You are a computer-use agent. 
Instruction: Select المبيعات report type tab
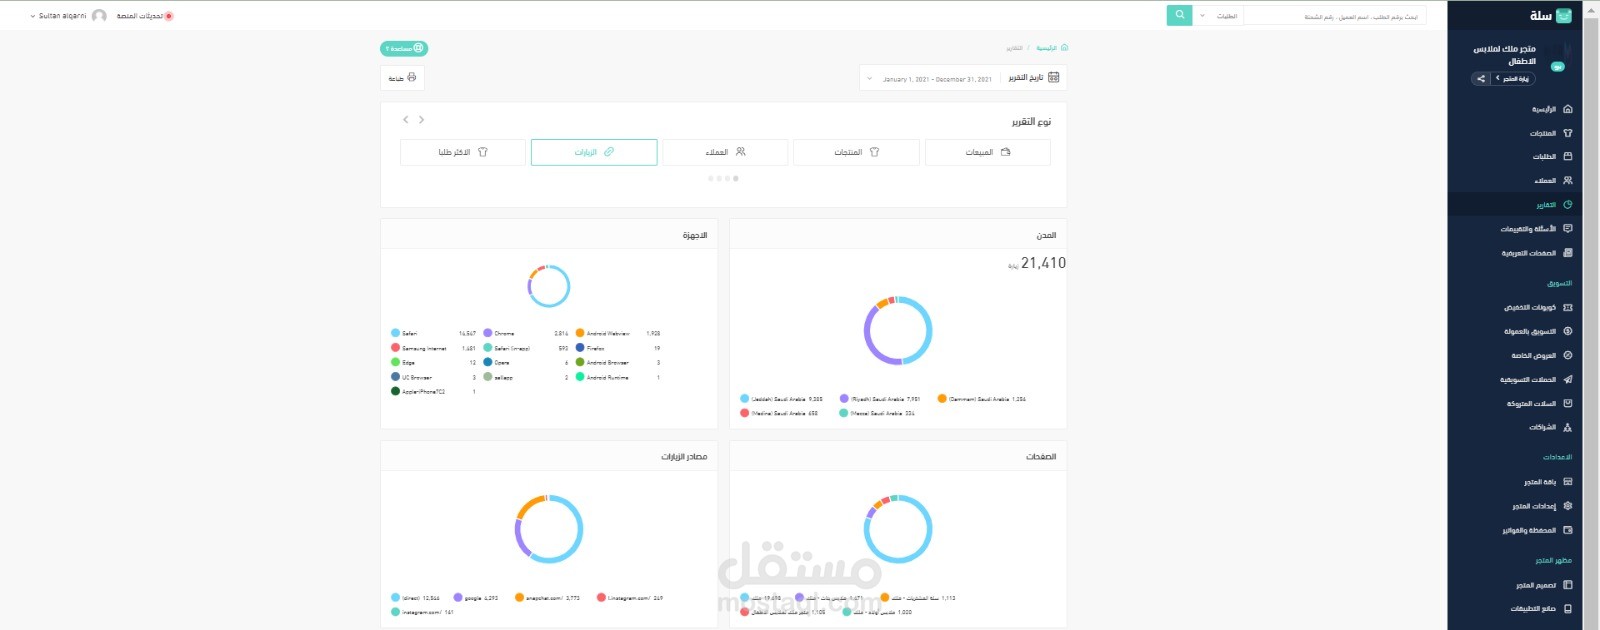coord(987,152)
